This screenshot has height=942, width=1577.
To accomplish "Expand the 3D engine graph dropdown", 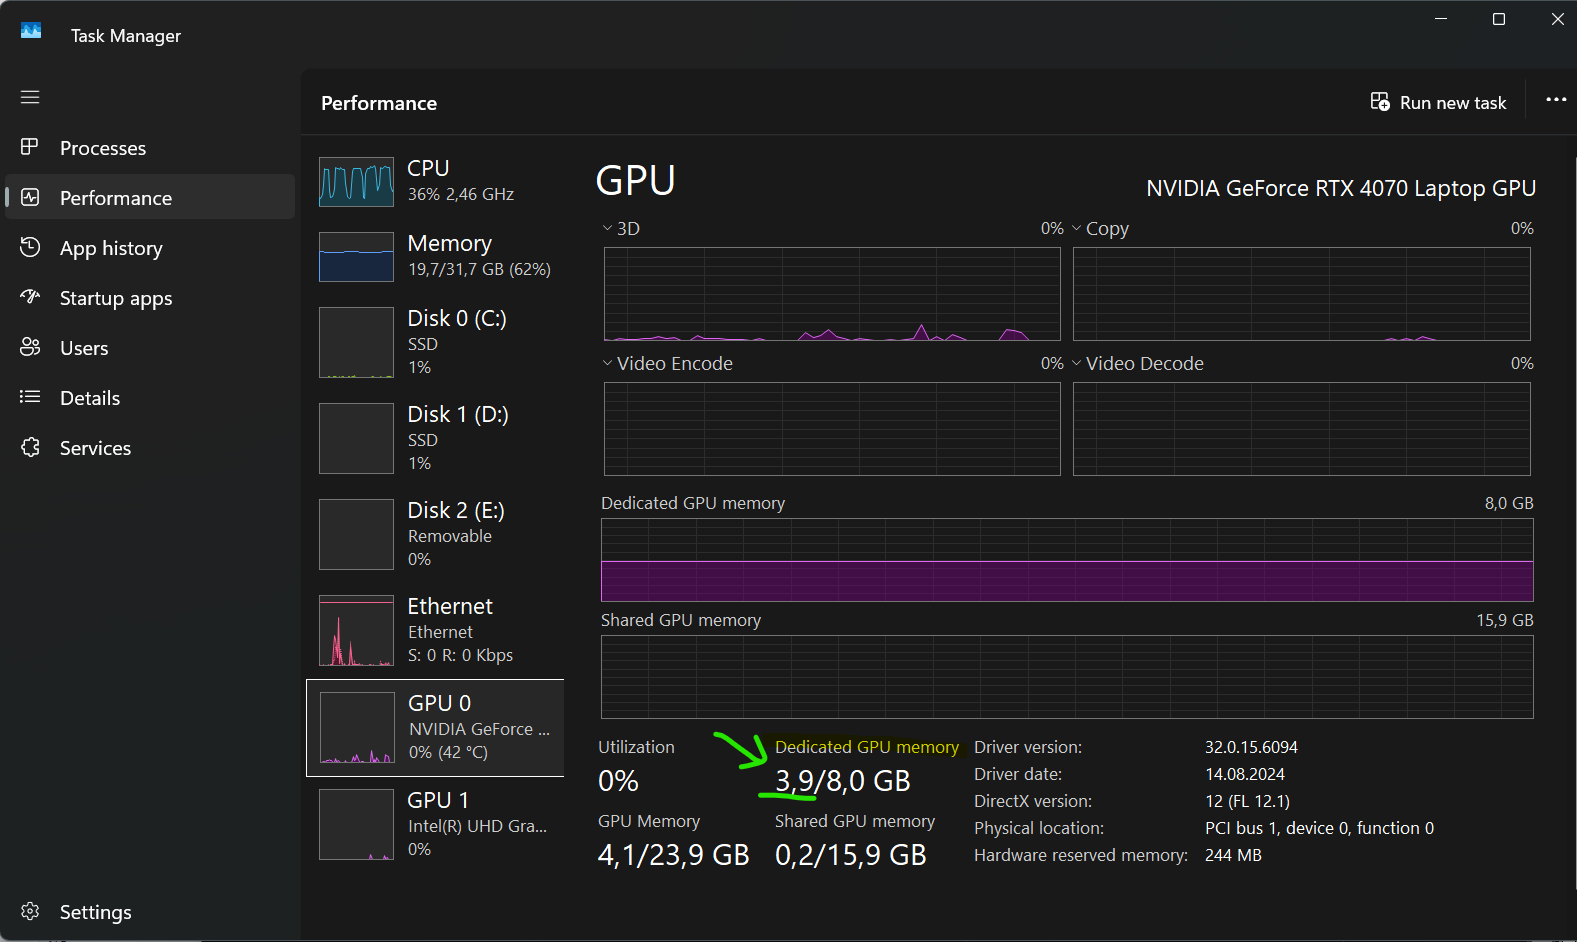I will 607,228.
